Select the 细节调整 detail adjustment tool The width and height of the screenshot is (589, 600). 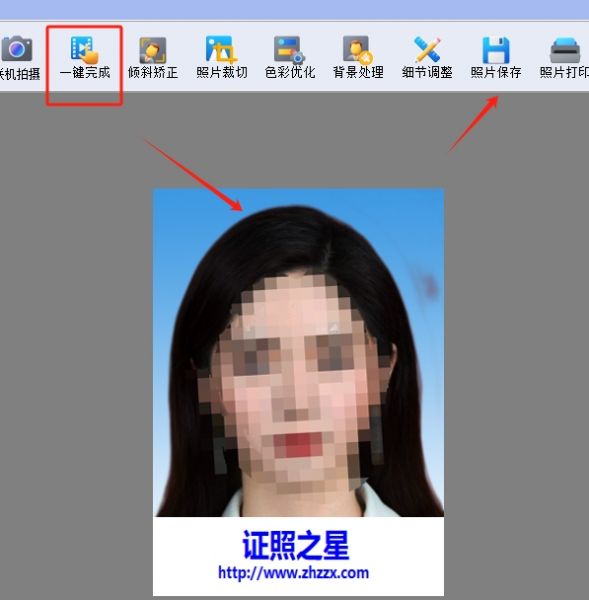point(427,57)
